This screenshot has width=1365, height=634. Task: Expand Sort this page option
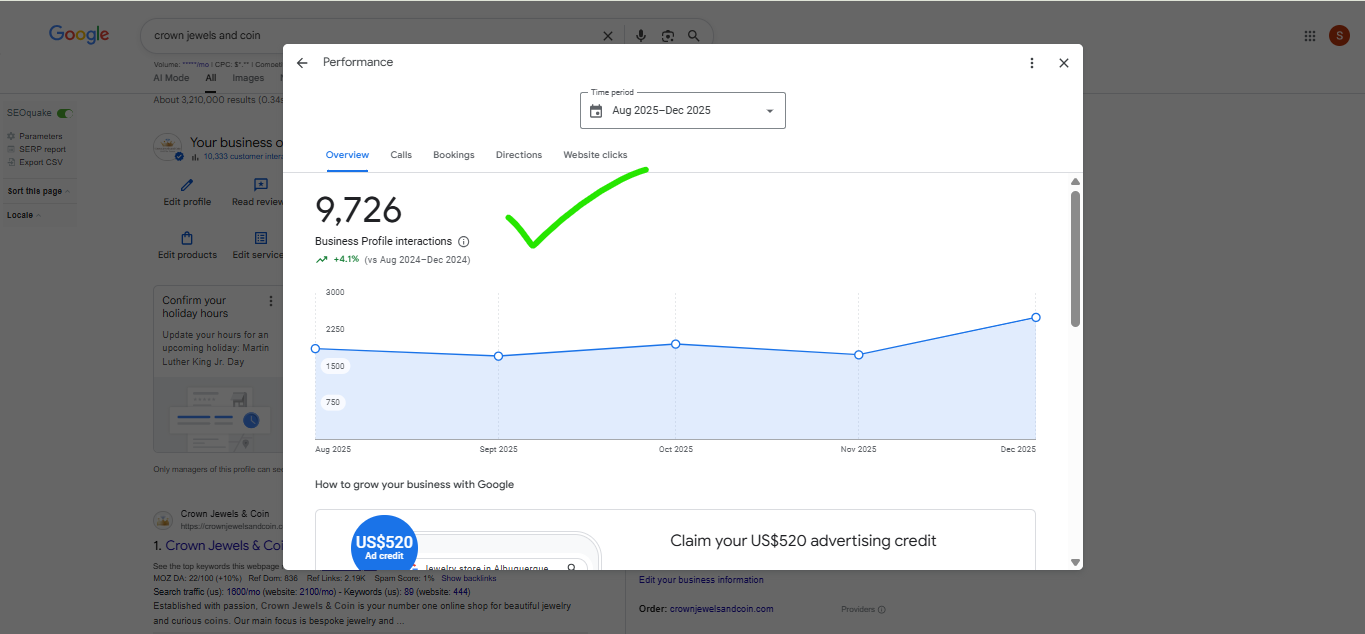(x=38, y=191)
